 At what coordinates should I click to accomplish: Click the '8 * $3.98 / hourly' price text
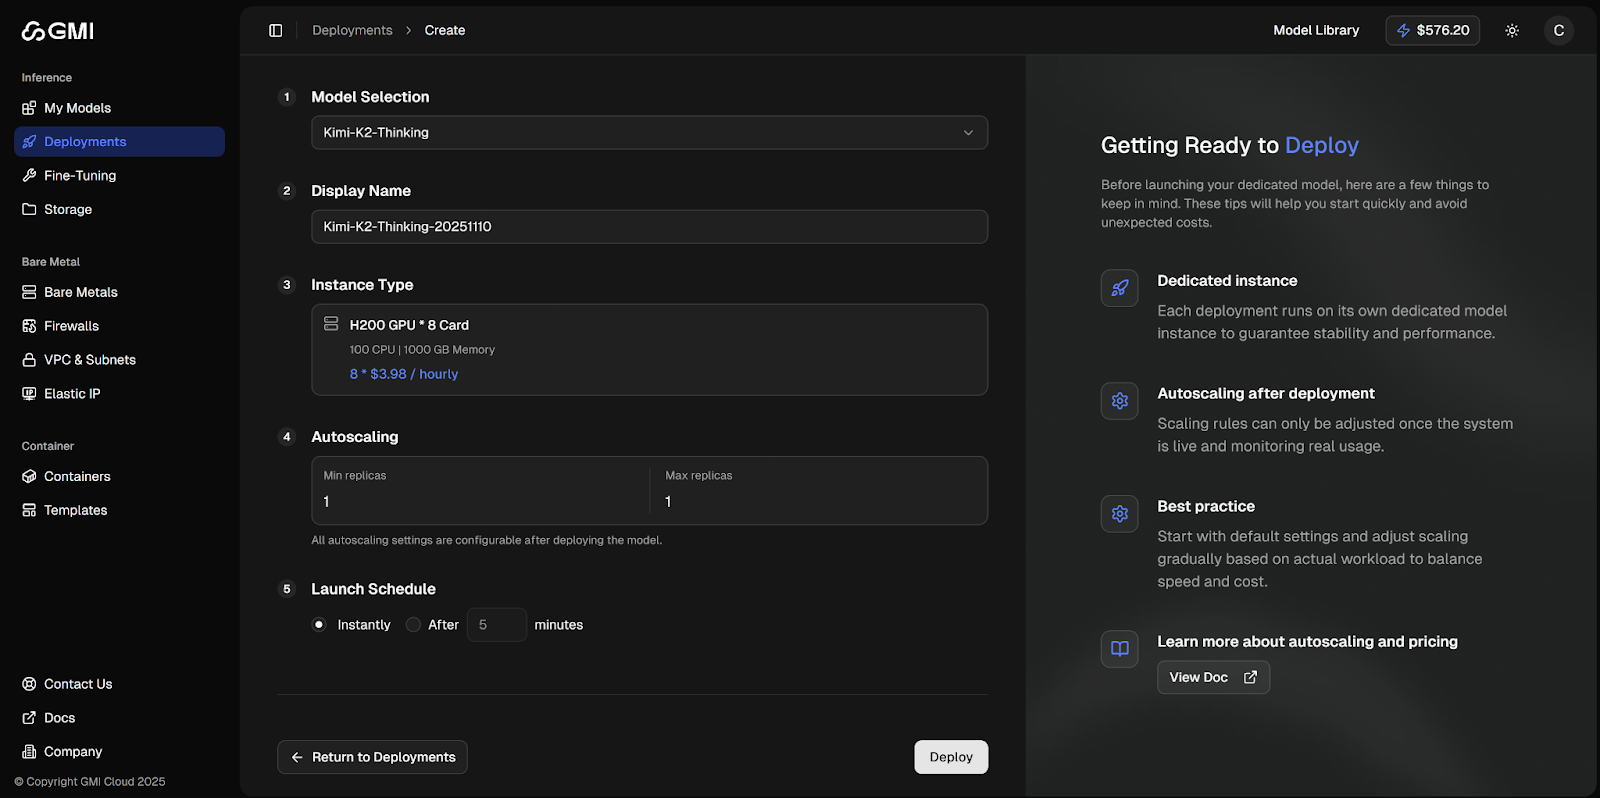404,374
